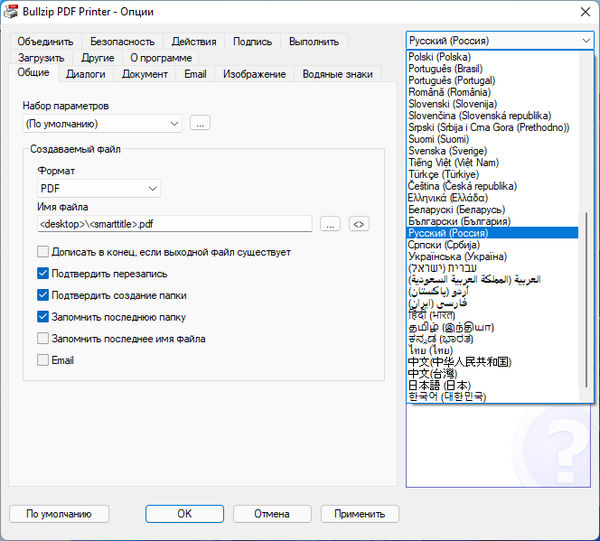Select highlighted Русский (Россия) list item
The image size is (600, 541).
(x=492, y=233)
